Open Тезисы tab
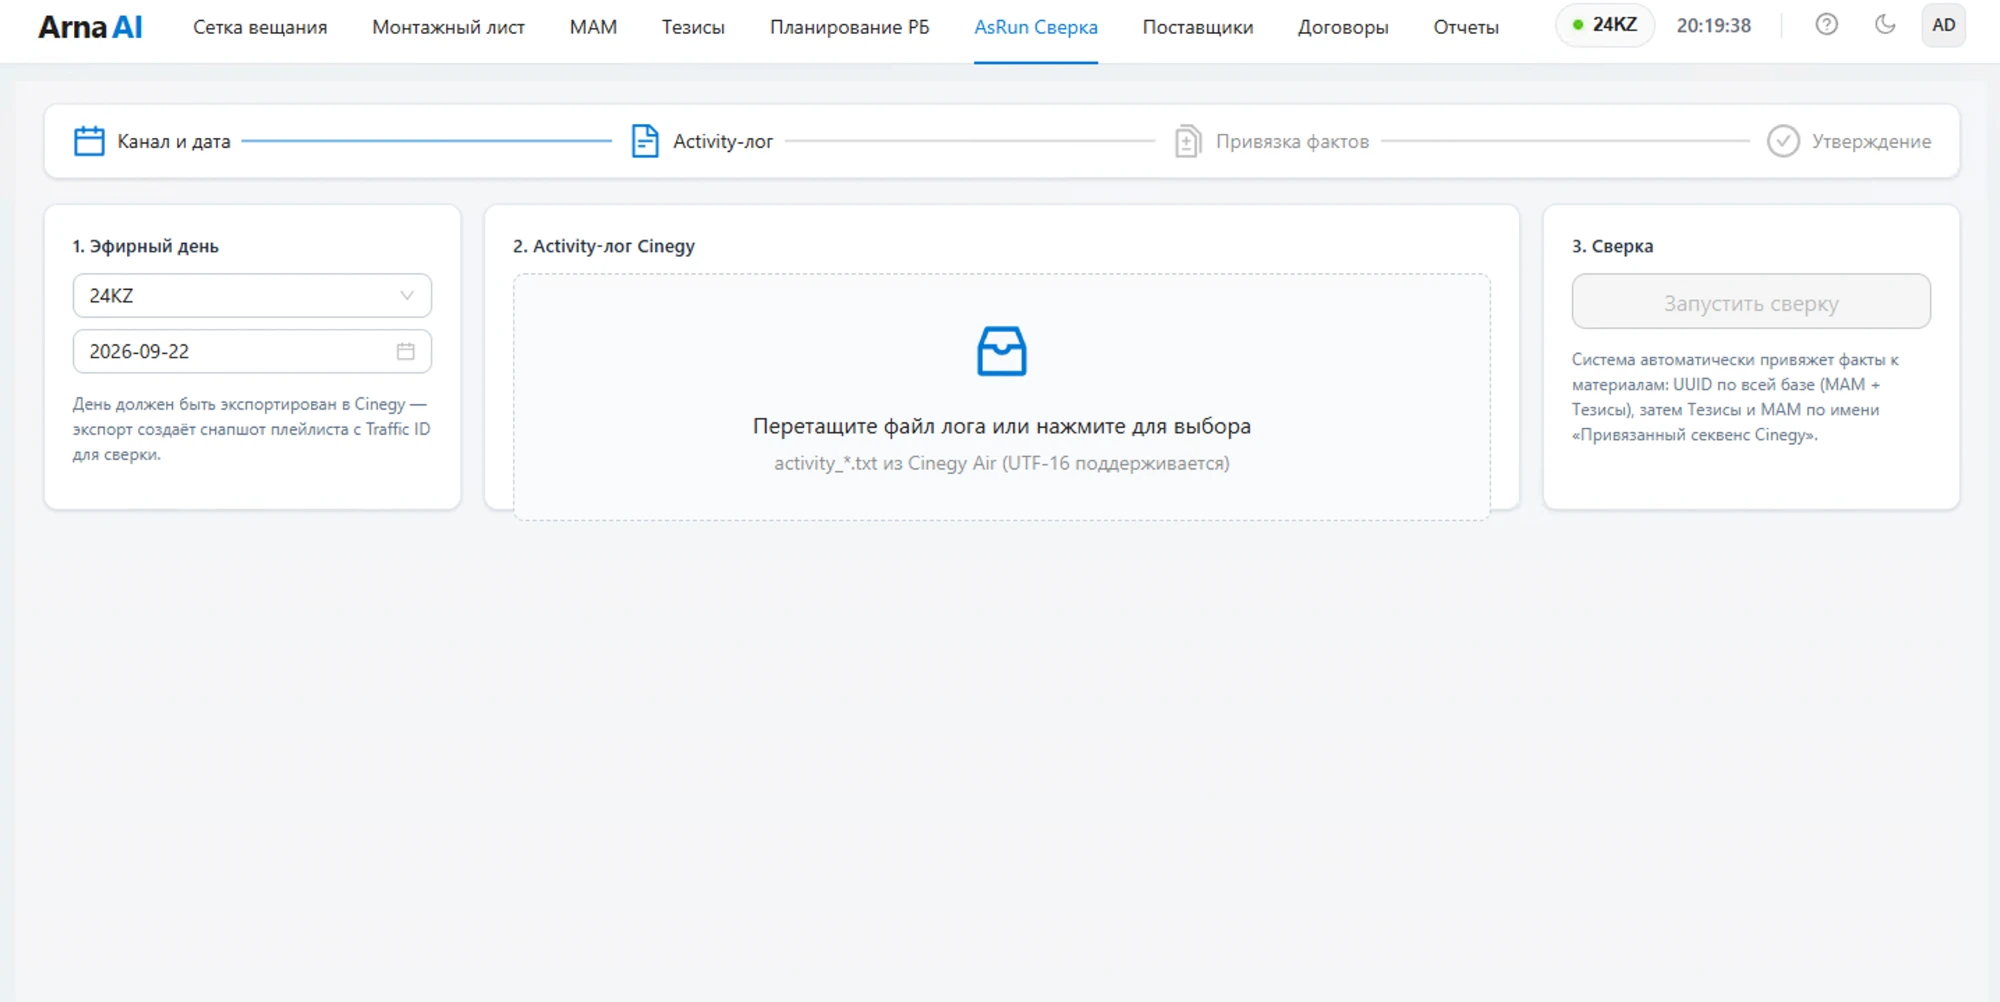This screenshot has height=1002, width=2000. point(693,27)
